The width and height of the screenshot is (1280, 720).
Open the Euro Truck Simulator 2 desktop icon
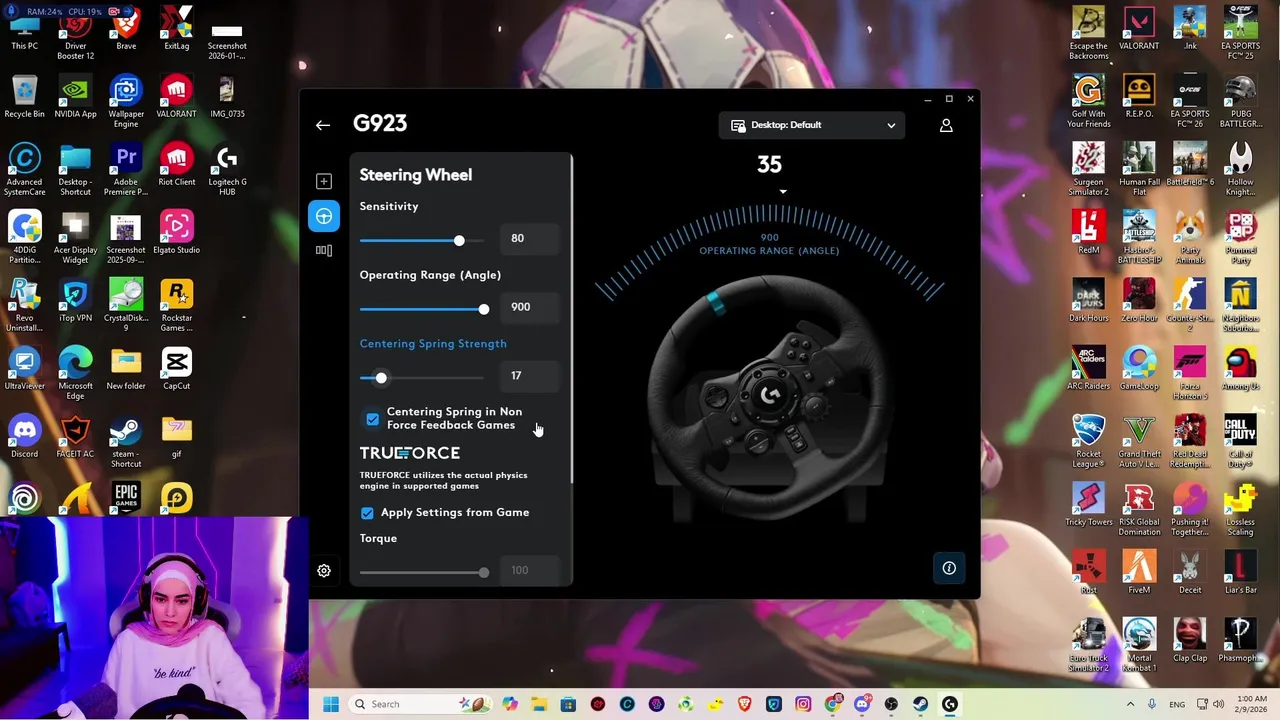(1089, 646)
